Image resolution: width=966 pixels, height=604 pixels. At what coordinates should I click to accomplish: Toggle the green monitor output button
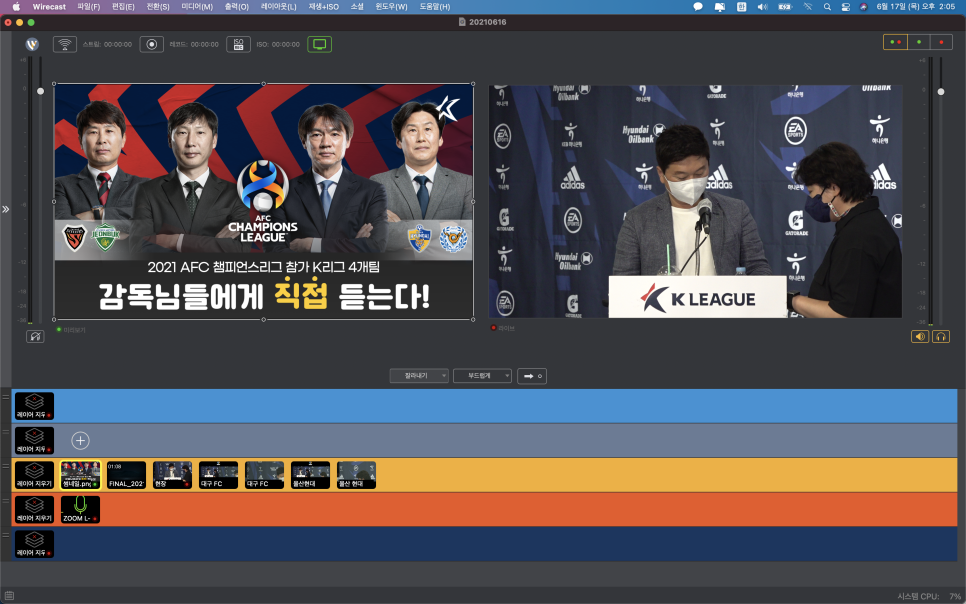[320, 44]
